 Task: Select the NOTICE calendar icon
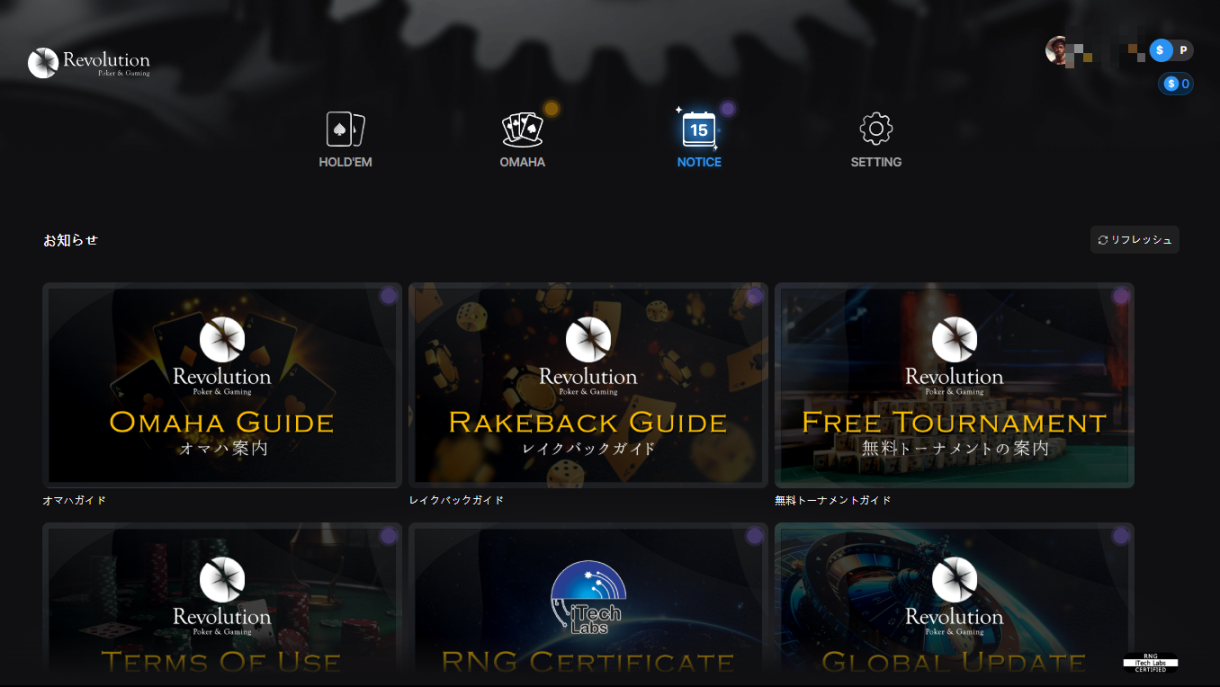tap(699, 129)
